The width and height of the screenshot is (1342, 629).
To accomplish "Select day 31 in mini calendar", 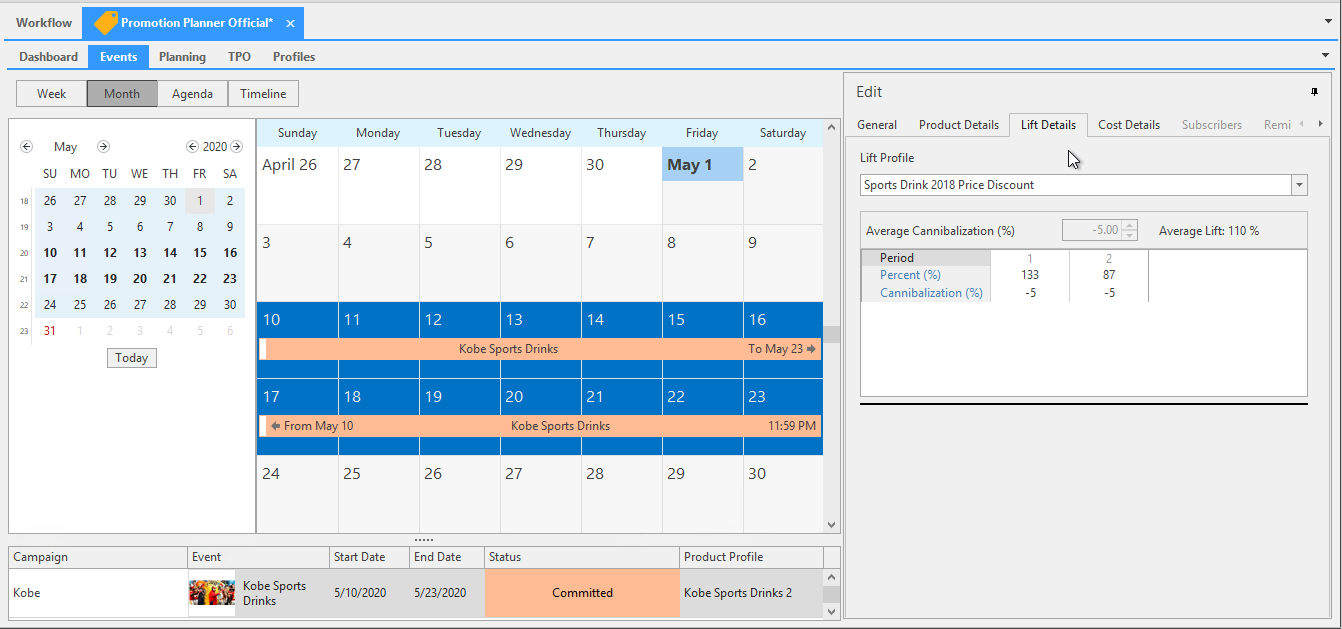I will [x=50, y=331].
